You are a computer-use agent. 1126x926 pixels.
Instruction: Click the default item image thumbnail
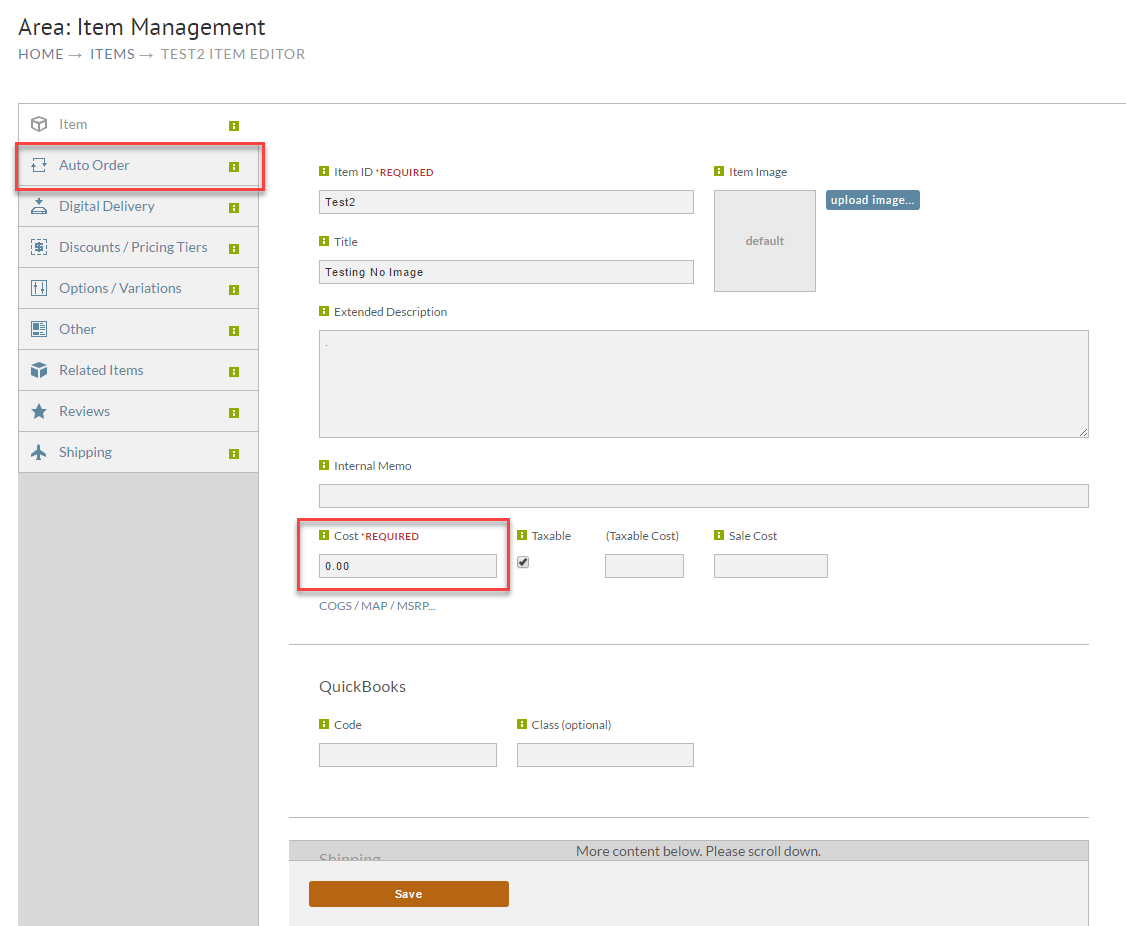pyautogui.click(x=765, y=241)
